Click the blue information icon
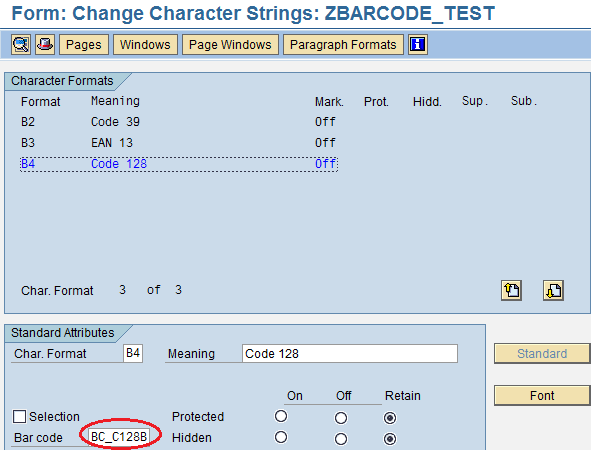The image size is (591, 450). coord(418,44)
